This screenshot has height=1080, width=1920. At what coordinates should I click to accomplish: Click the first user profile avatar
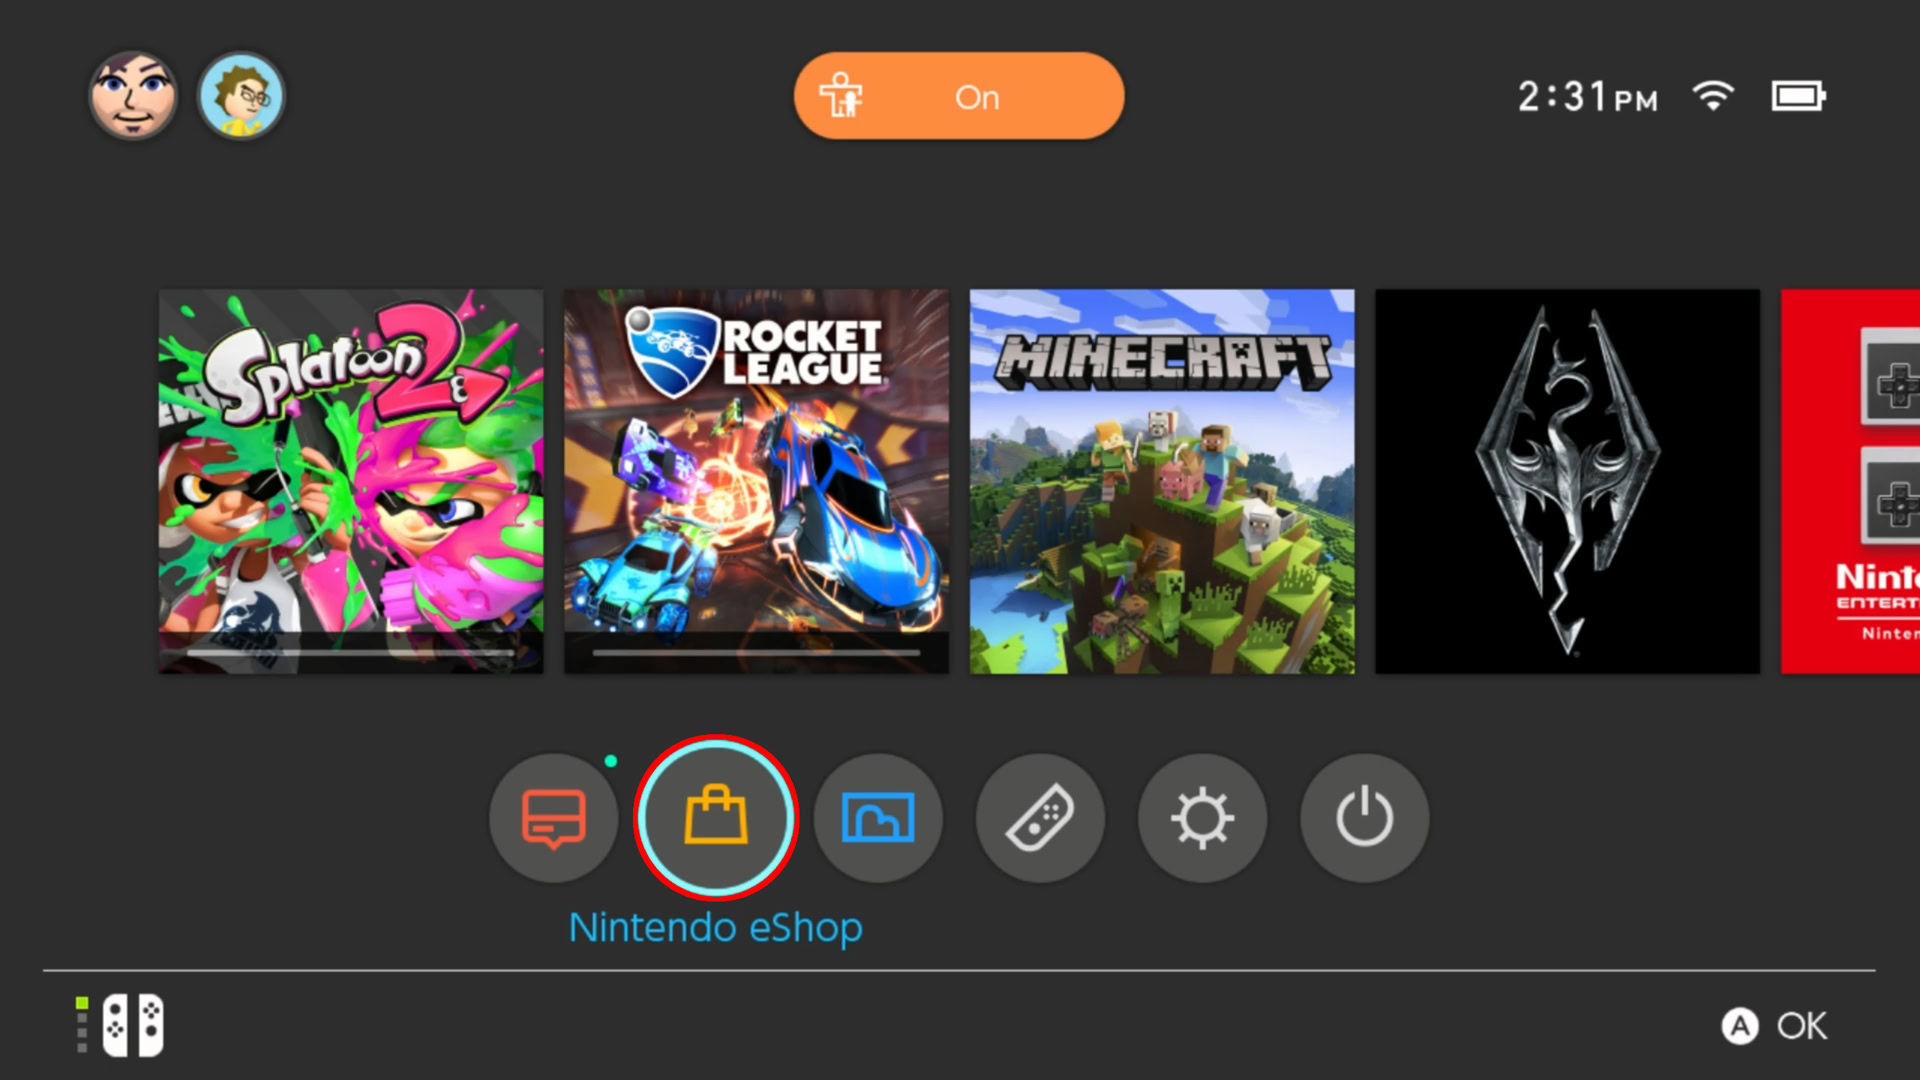(133, 98)
